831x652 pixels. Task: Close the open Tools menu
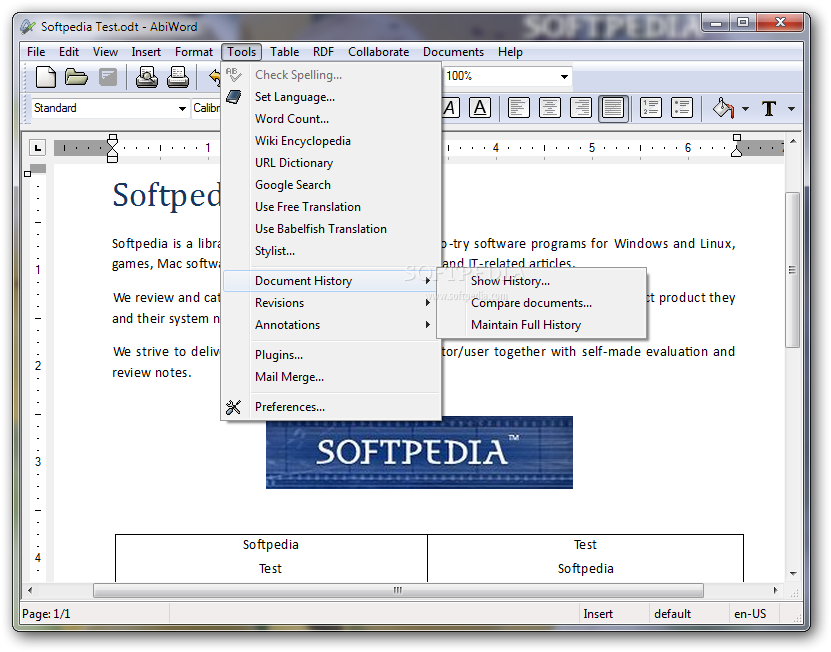[242, 52]
